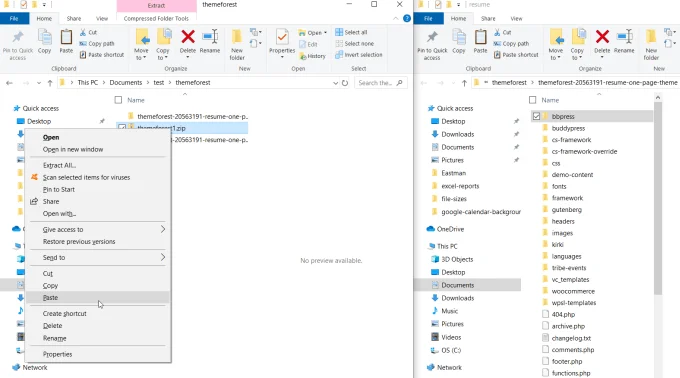Click This PC in the address breadcrumb

pos(88,82)
